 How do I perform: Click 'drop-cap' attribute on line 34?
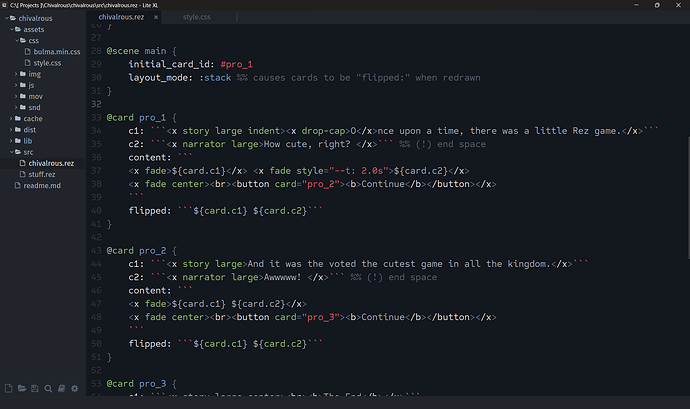323,131
